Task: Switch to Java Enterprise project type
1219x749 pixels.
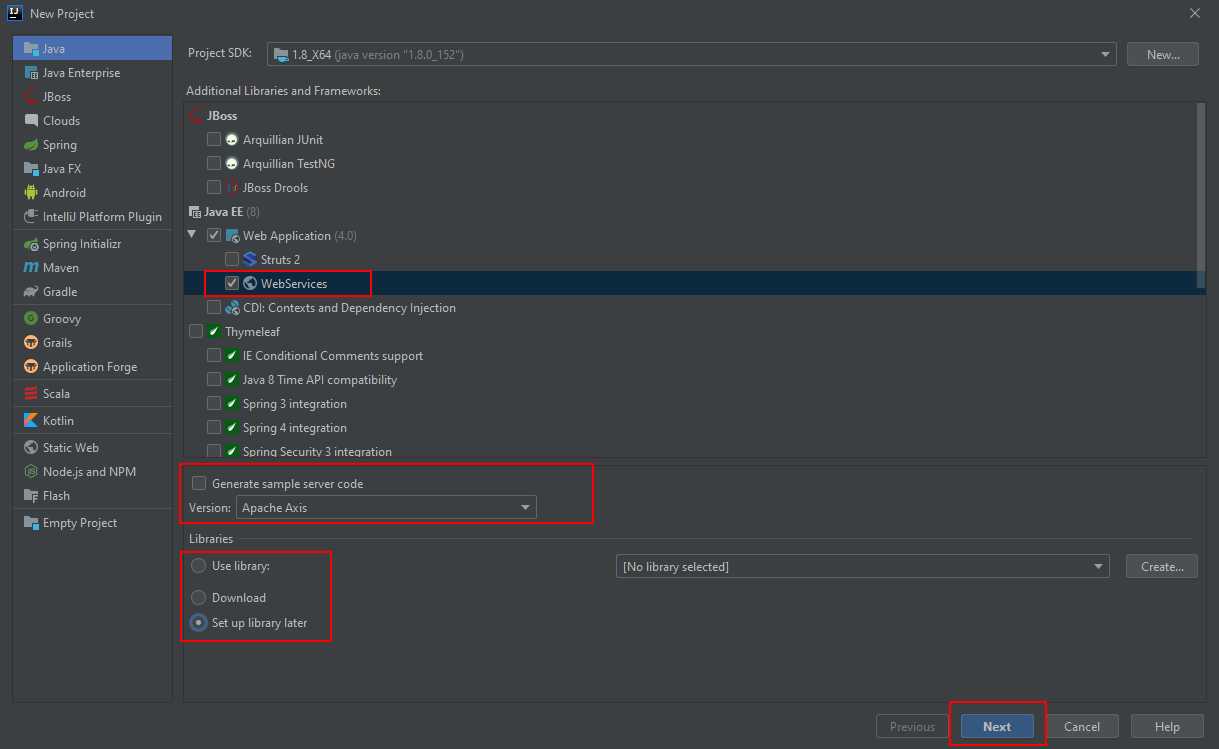Action: pyautogui.click(x=92, y=72)
